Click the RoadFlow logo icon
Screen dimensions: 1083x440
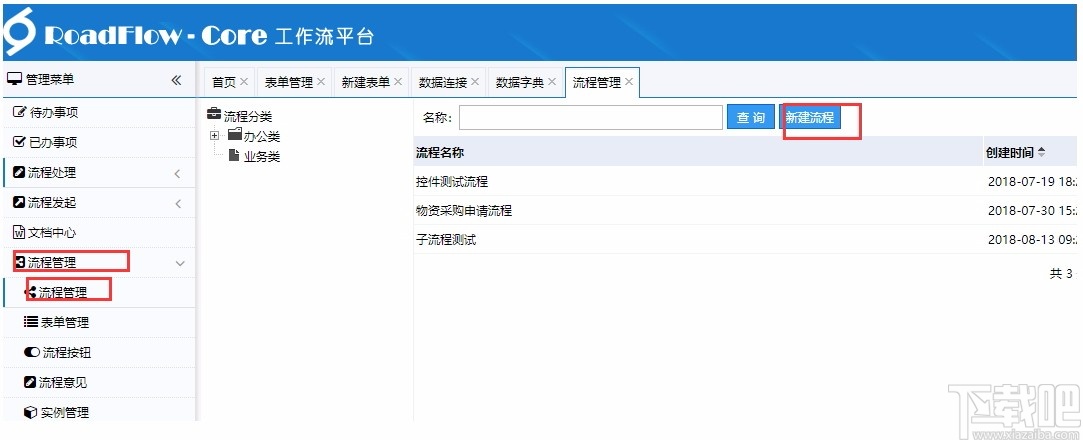coord(18,32)
